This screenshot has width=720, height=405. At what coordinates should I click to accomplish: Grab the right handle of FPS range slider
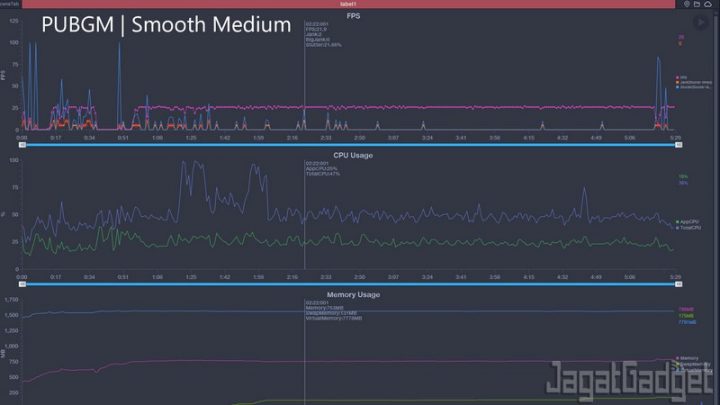[x=678, y=145]
